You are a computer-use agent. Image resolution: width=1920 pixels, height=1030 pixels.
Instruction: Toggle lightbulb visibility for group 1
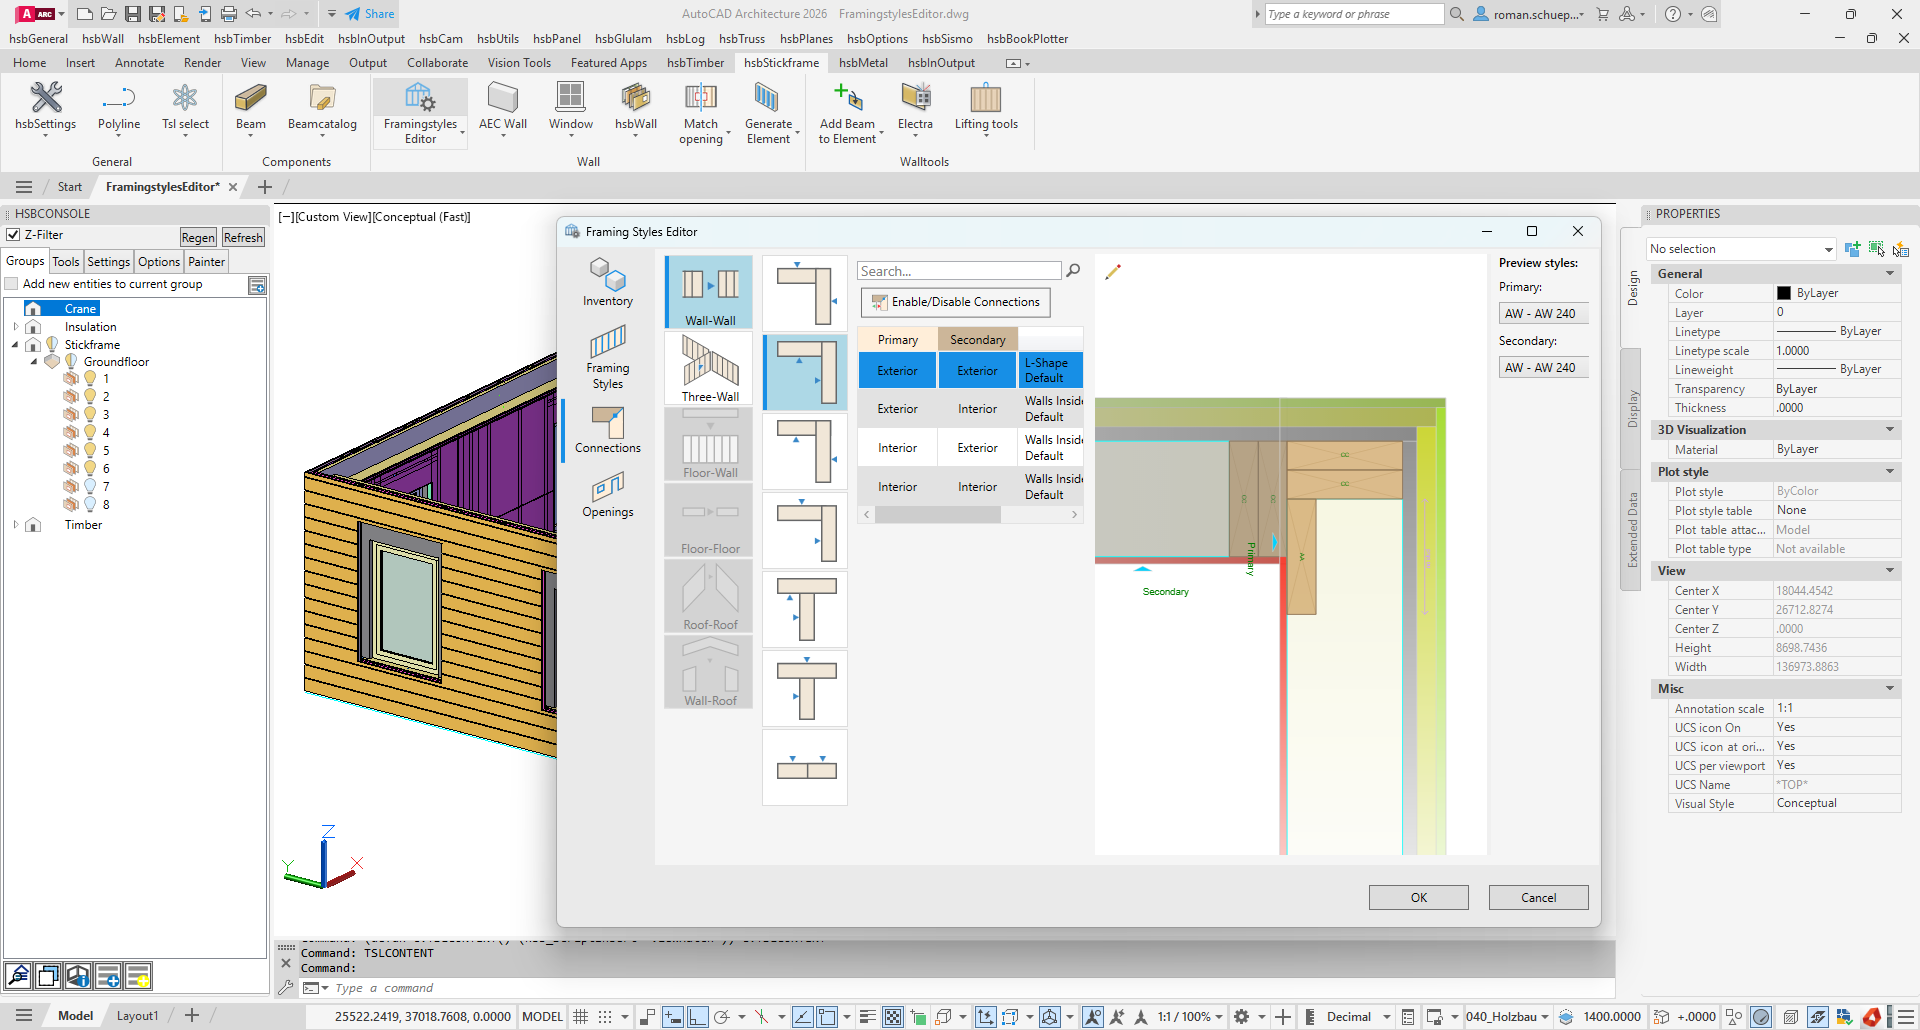[90, 379]
